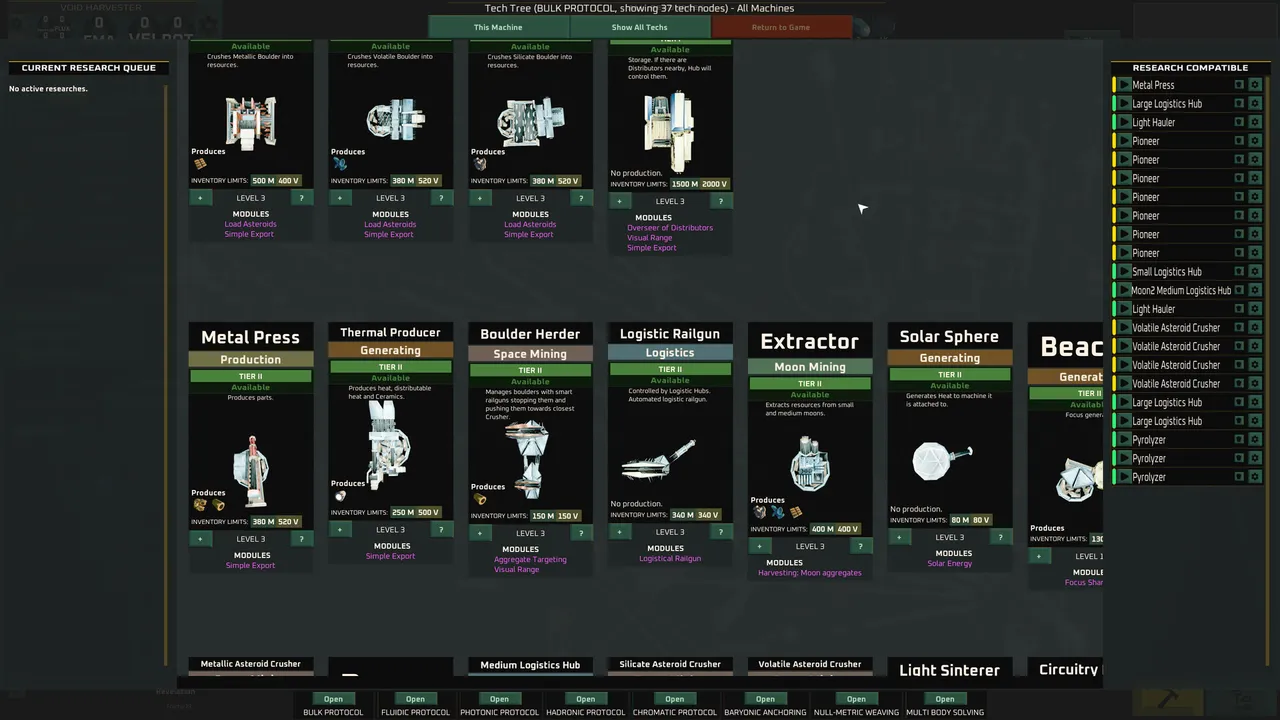The height and width of the screenshot is (720, 1280).
Task: Click Return to Game
Action: pyautogui.click(x=781, y=27)
